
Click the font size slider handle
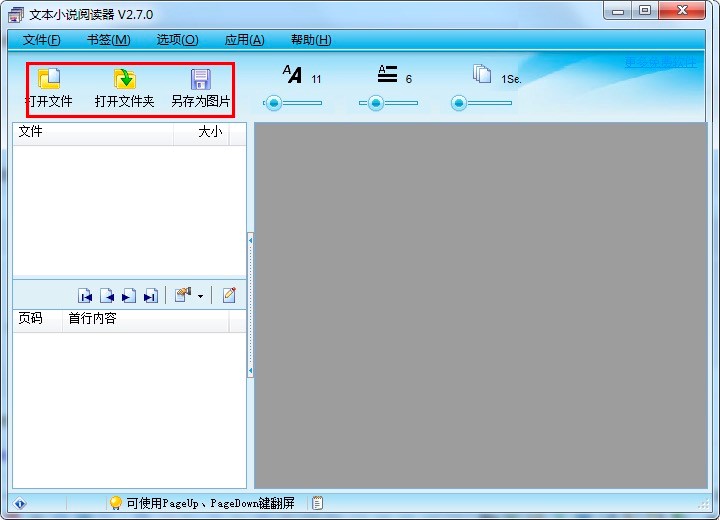click(274, 103)
